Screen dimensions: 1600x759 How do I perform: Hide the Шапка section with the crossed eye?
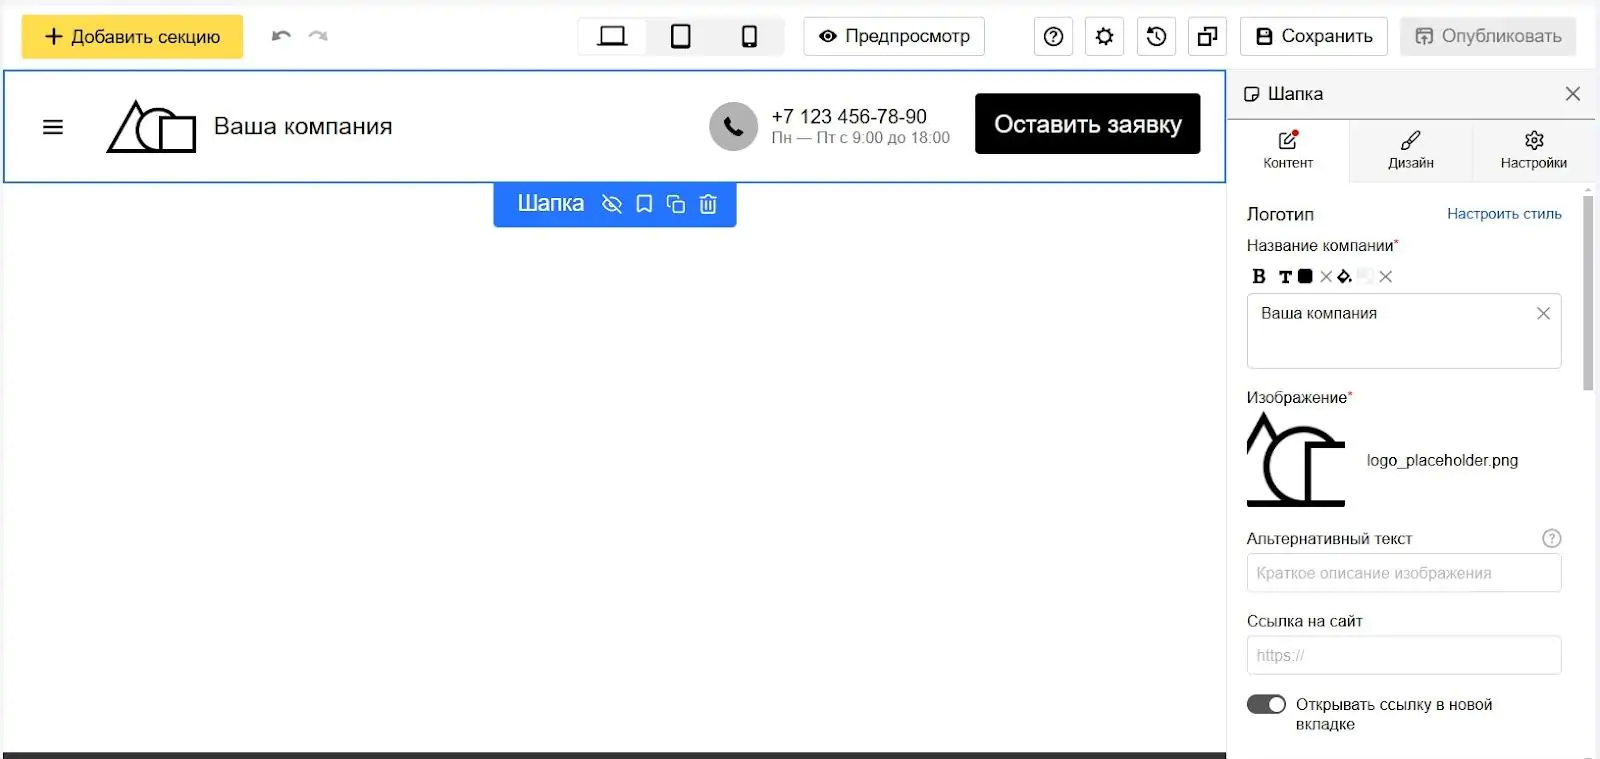pyautogui.click(x=612, y=204)
